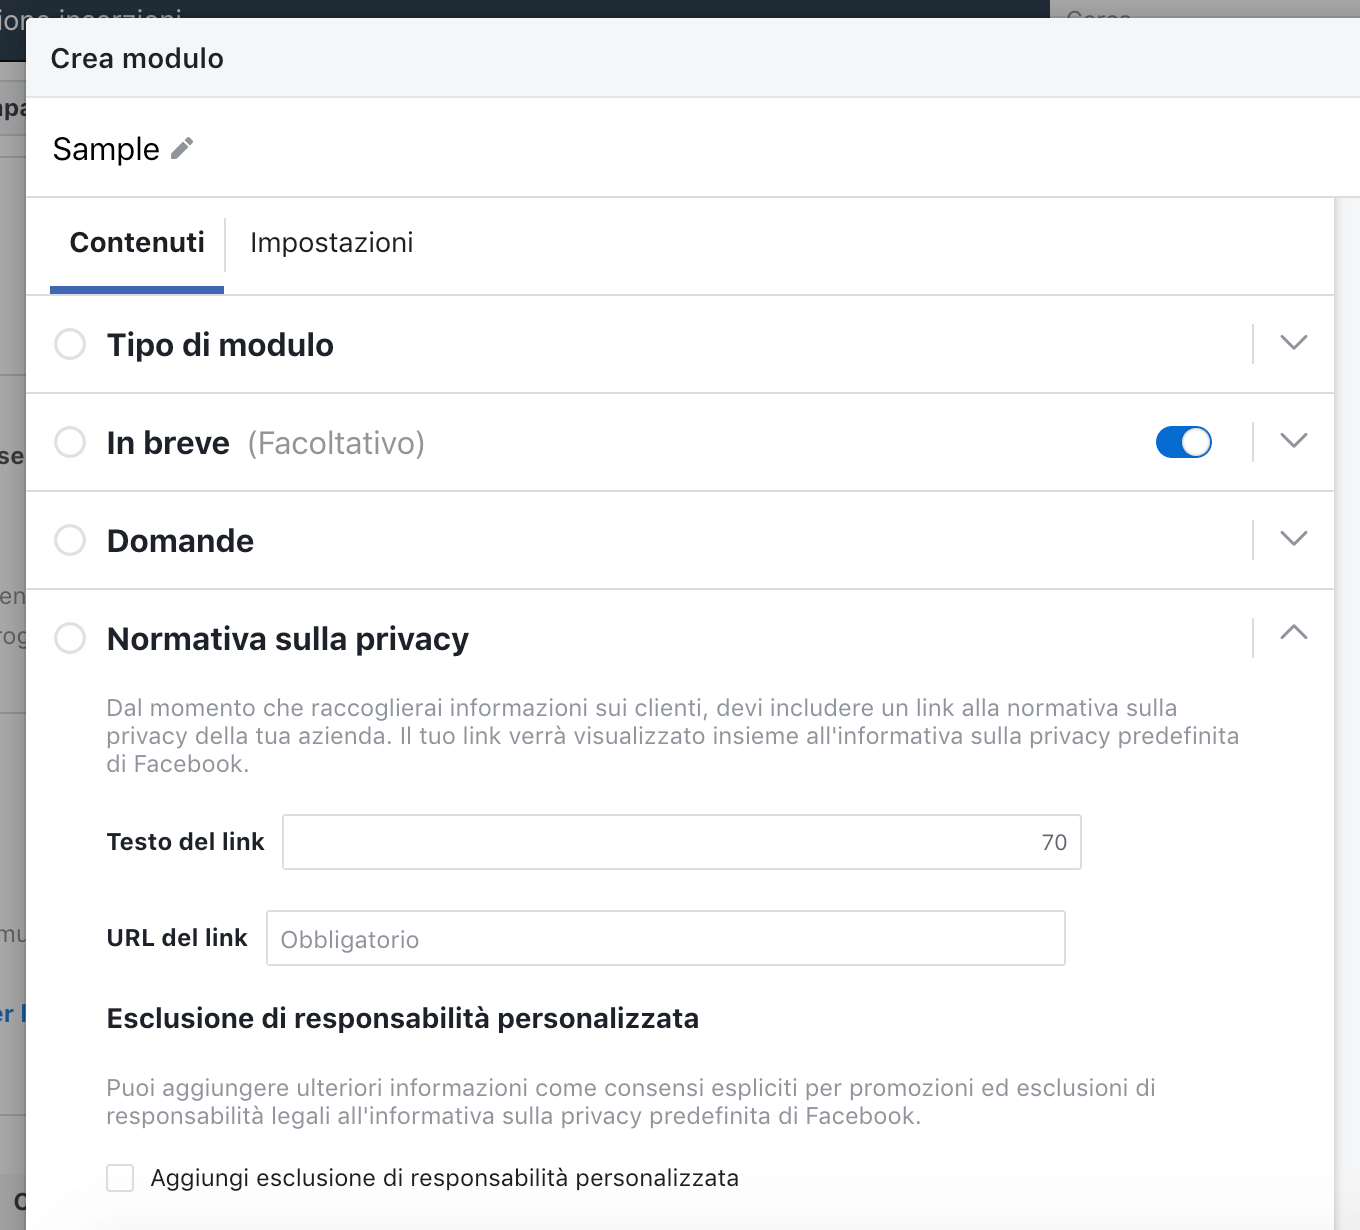
Task: Click the Domande section header
Action: tap(180, 540)
